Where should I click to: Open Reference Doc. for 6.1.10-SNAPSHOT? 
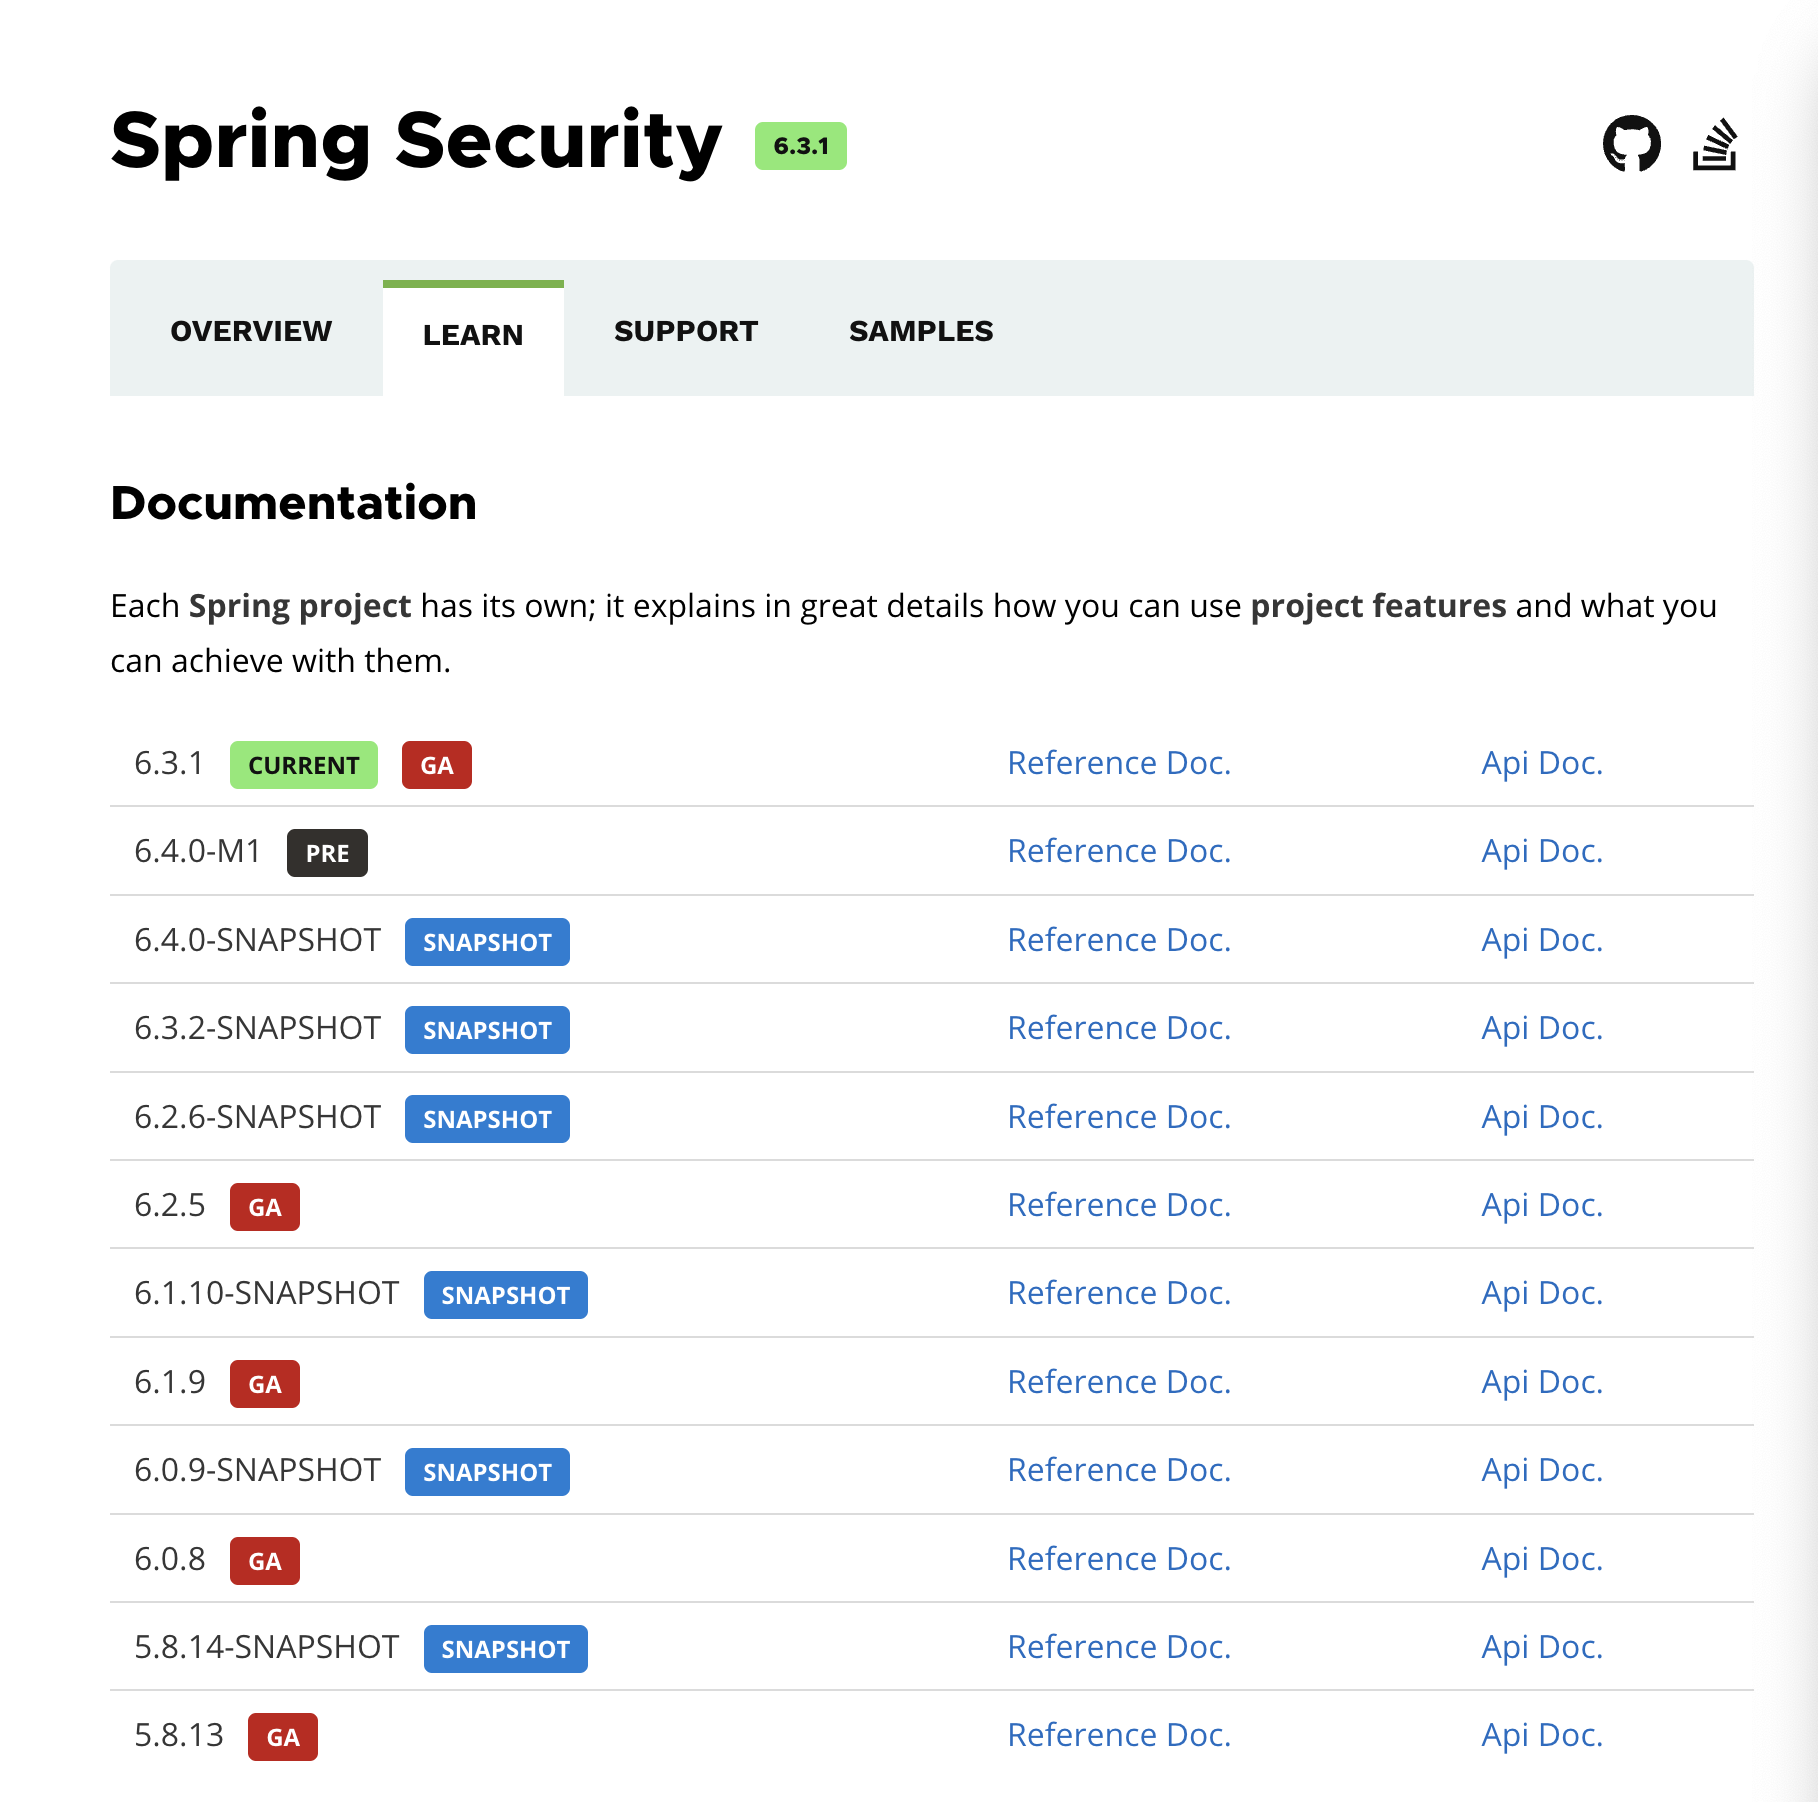click(x=1119, y=1293)
